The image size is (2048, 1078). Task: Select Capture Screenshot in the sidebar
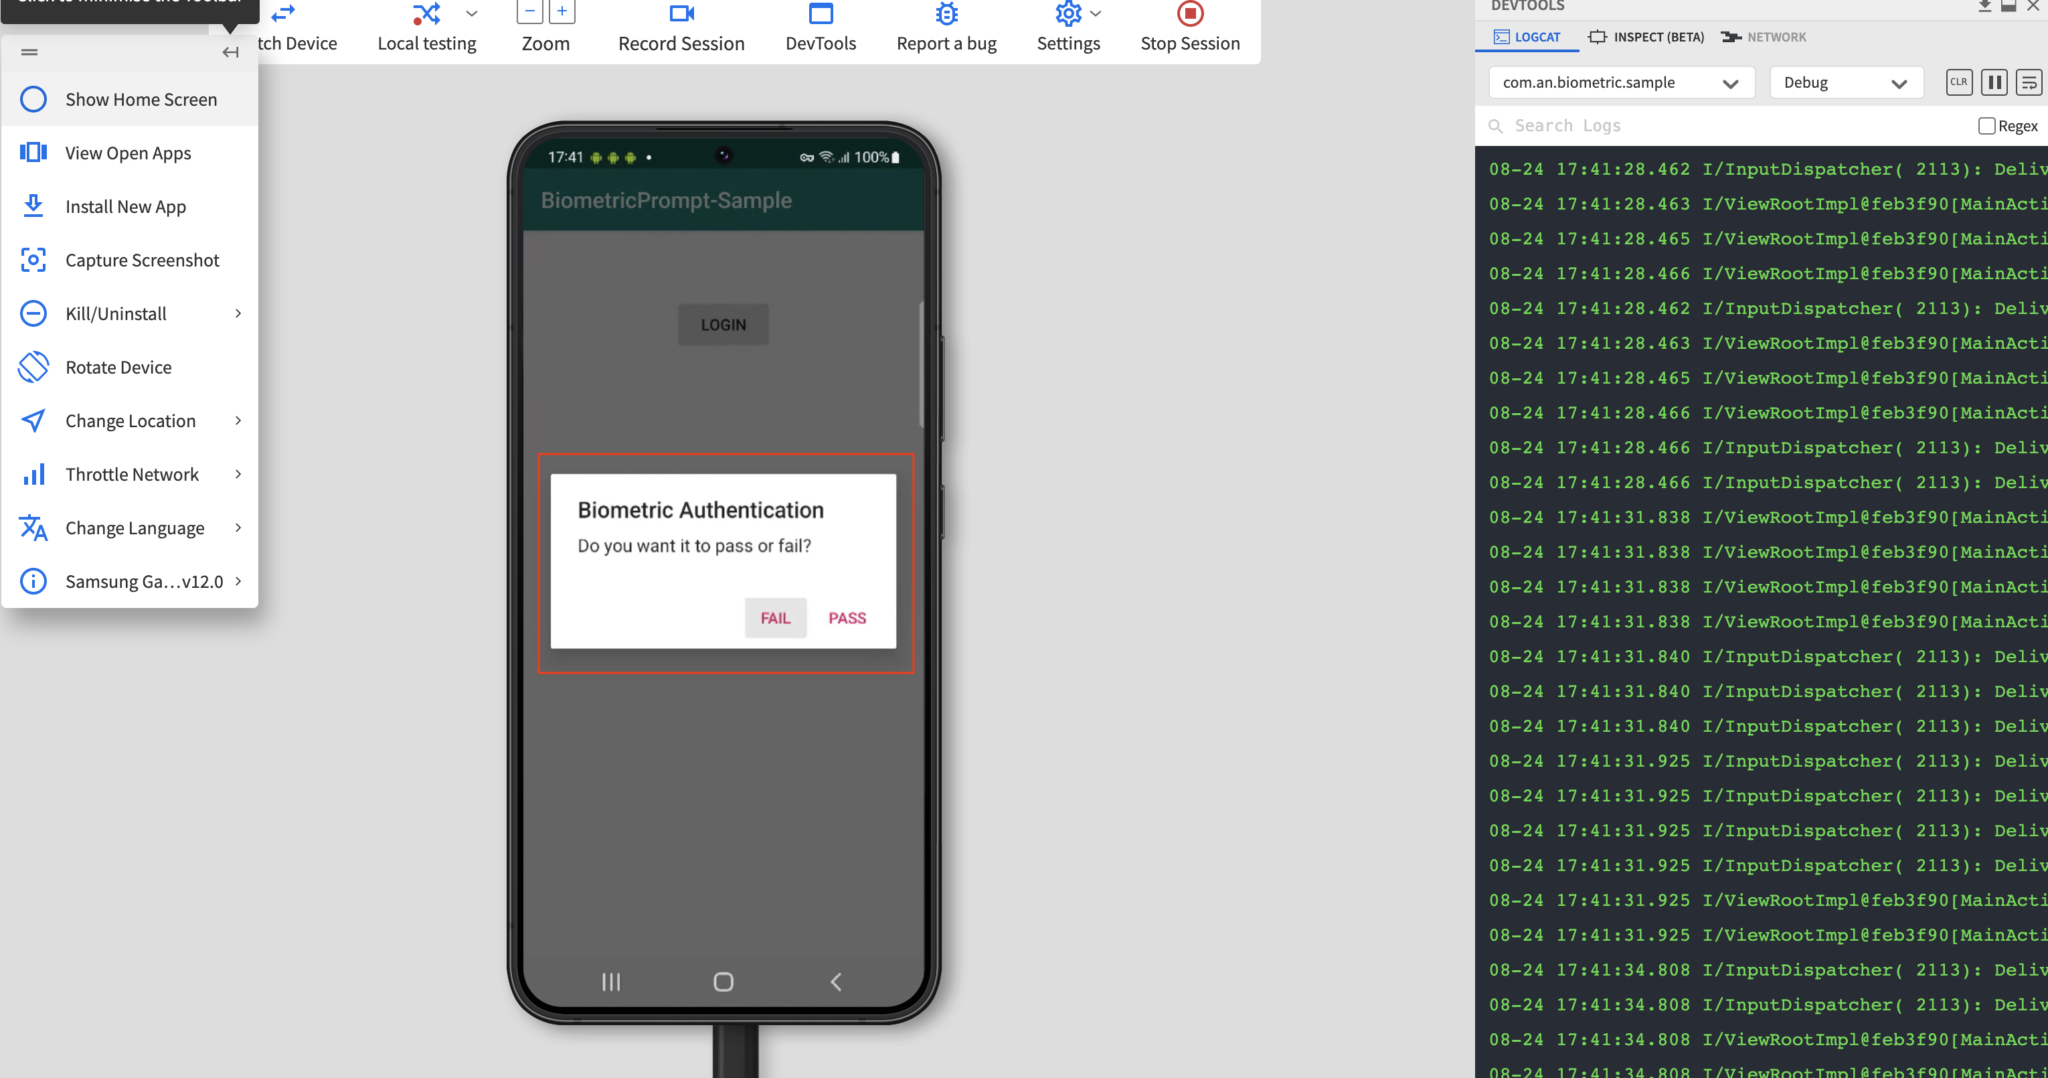(142, 260)
